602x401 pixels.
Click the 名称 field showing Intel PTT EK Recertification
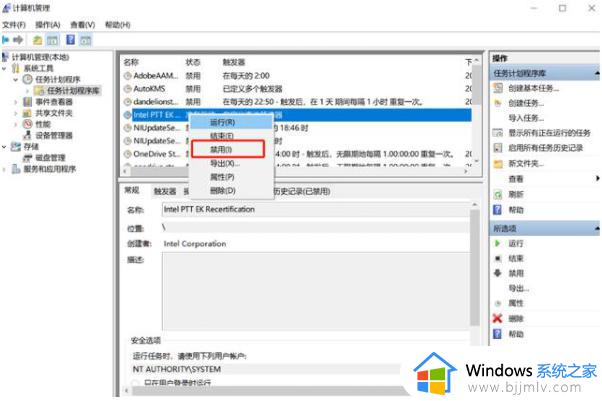(316, 209)
